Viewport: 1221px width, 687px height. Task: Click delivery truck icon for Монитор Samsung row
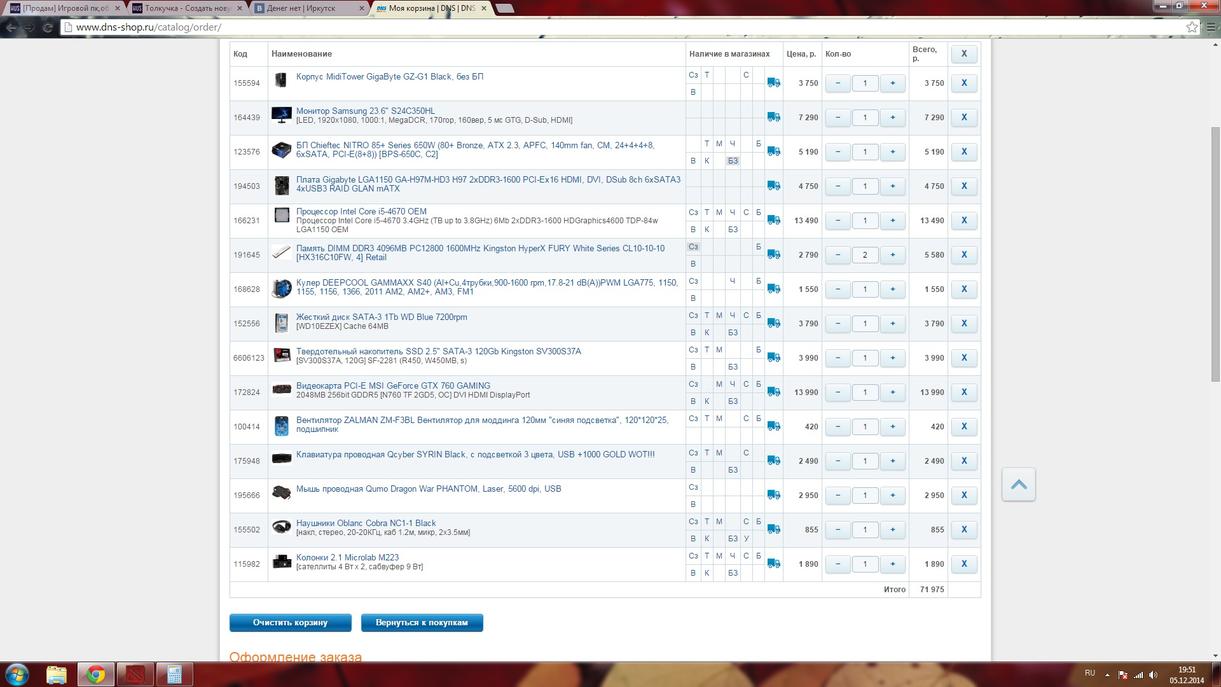(x=773, y=117)
